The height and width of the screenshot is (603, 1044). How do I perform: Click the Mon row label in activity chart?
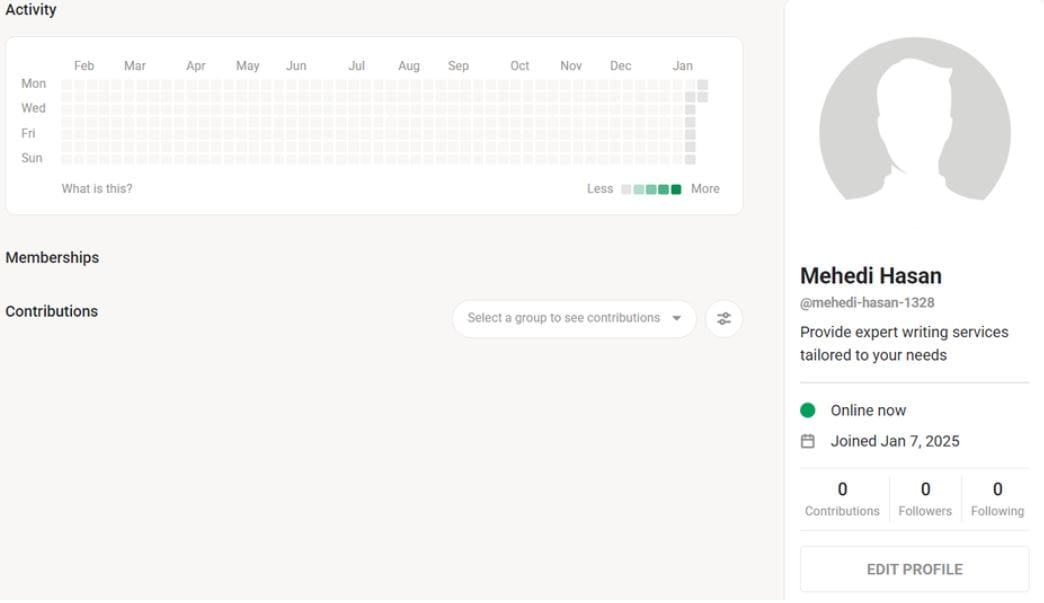[33, 84]
